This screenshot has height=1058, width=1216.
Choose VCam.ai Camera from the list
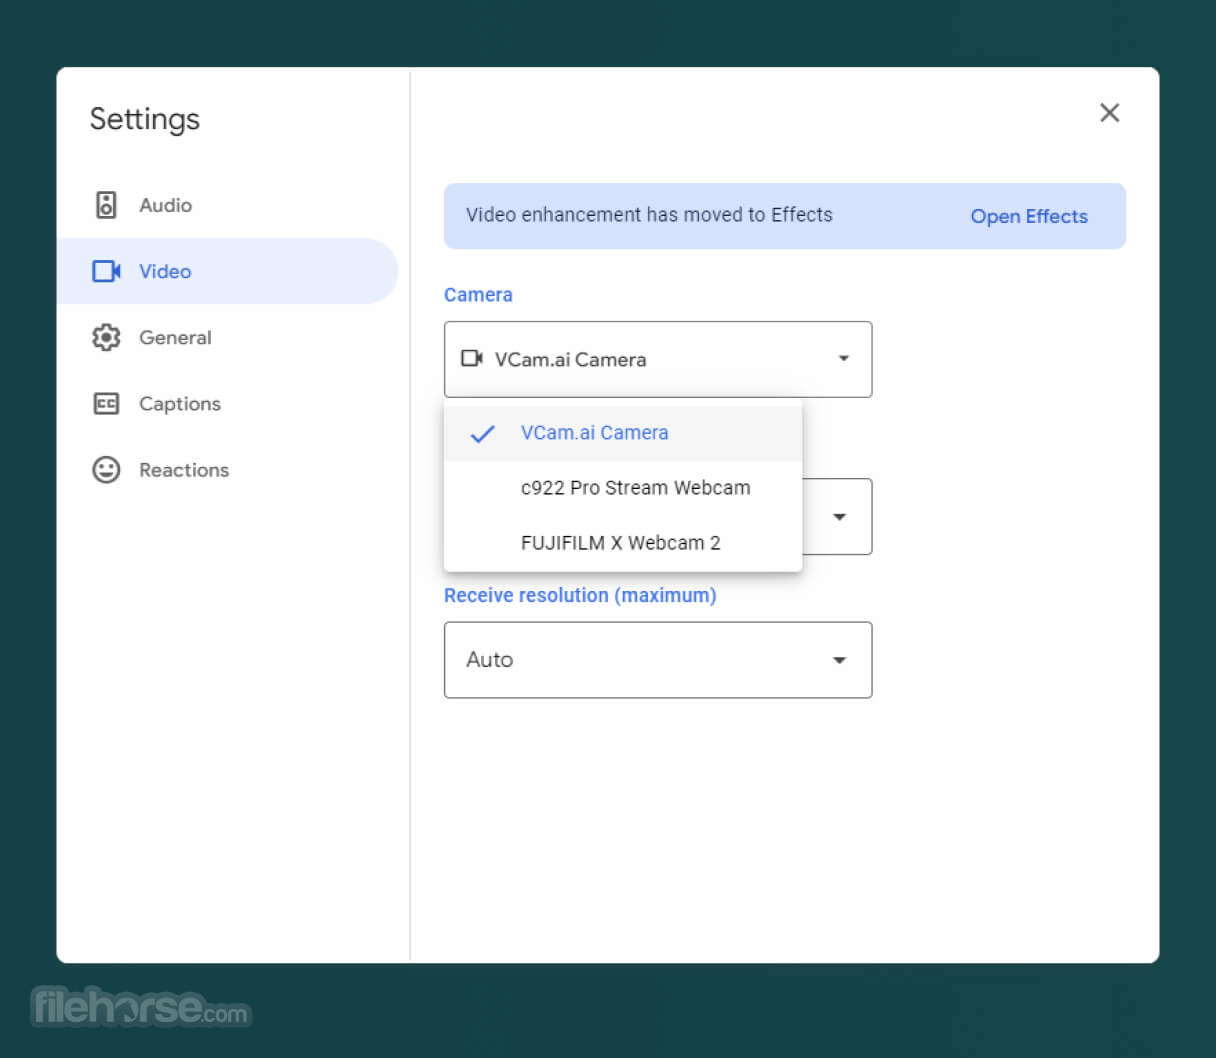pos(623,433)
